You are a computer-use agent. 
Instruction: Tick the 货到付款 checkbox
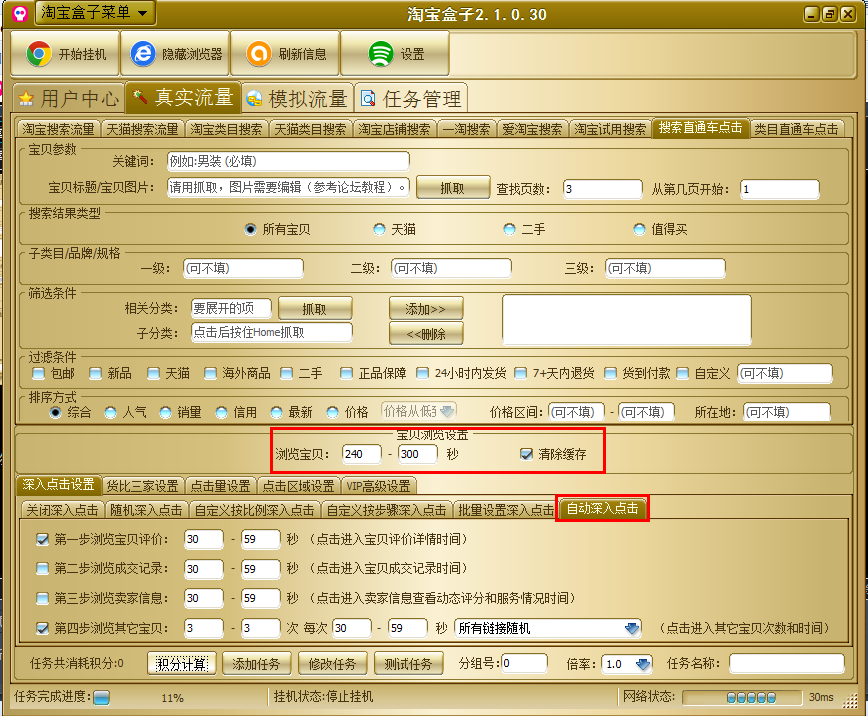[x=610, y=374]
